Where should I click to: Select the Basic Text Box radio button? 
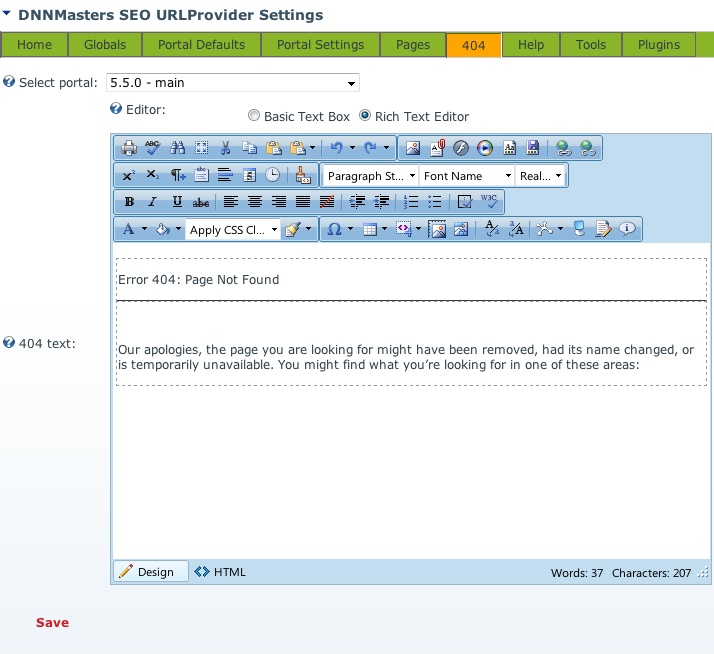coord(254,116)
